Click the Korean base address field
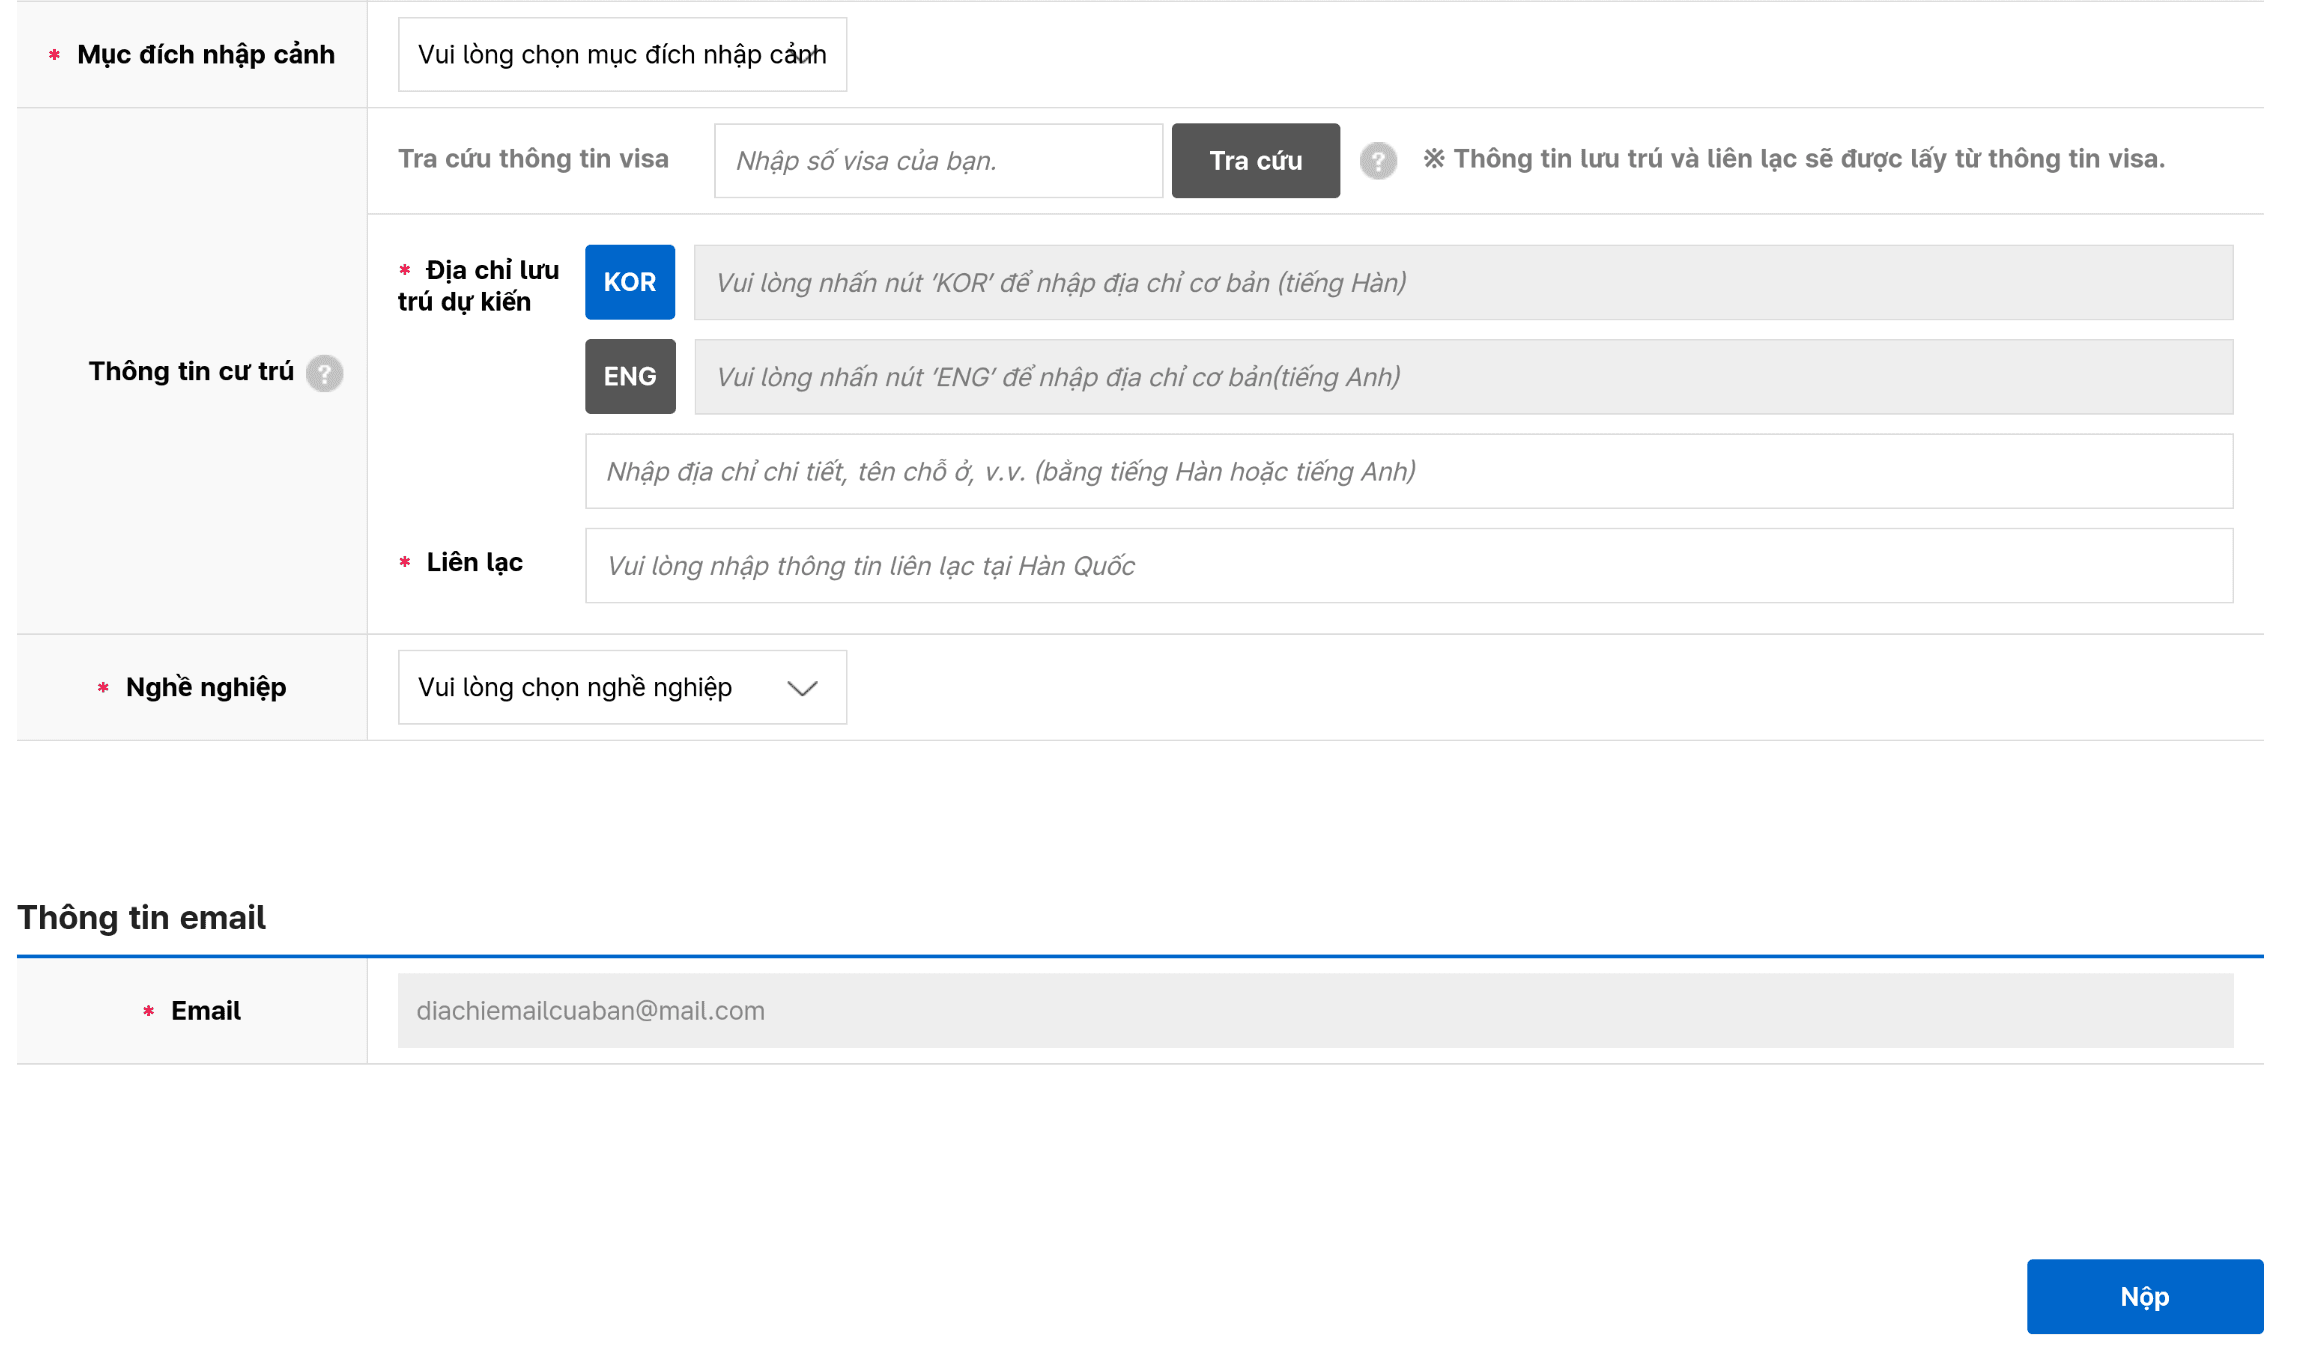Viewport: 2319px width, 1360px height. point(1462,283)
